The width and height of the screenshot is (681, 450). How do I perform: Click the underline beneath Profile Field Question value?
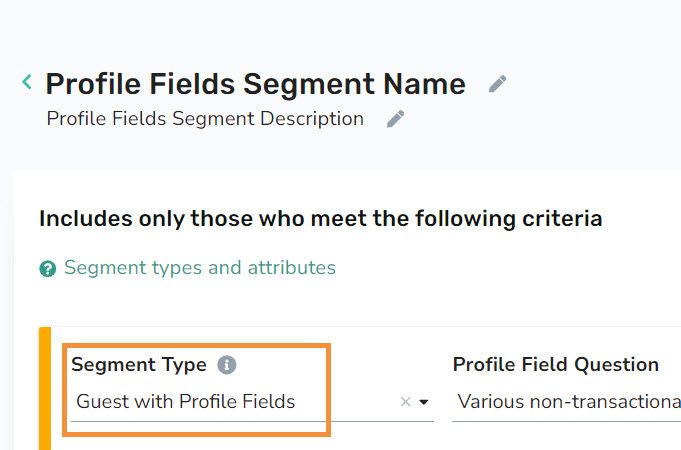pyautogui.click(x=566, y=421)
